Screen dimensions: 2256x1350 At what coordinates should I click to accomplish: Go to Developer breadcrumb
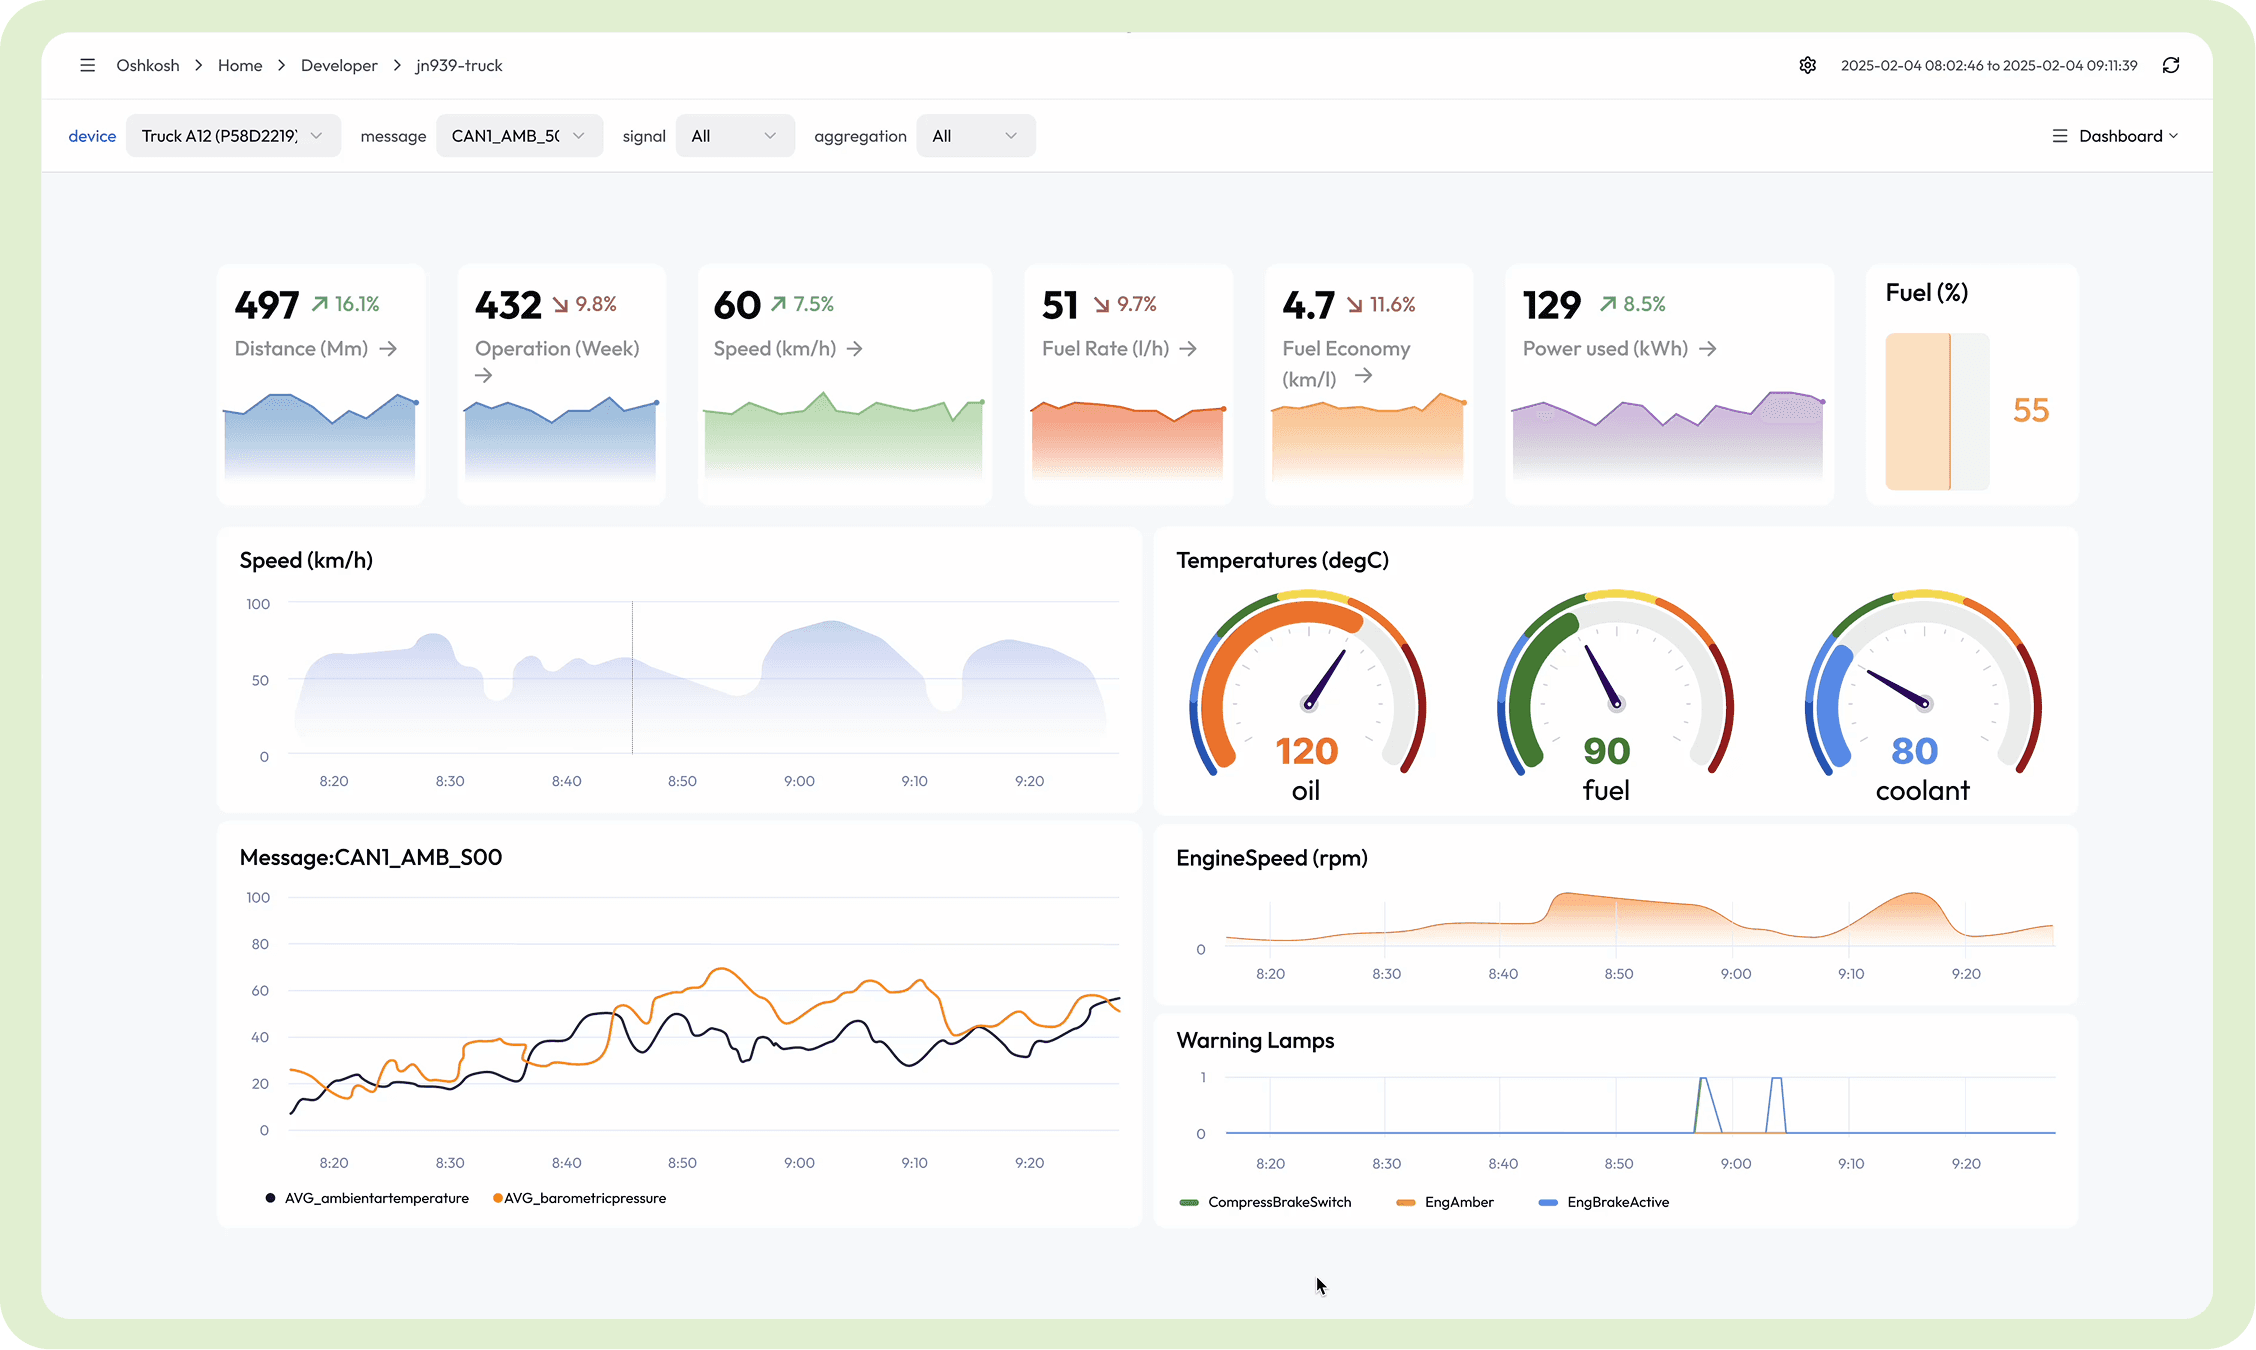pyautogui.click(x=339, y=65)
